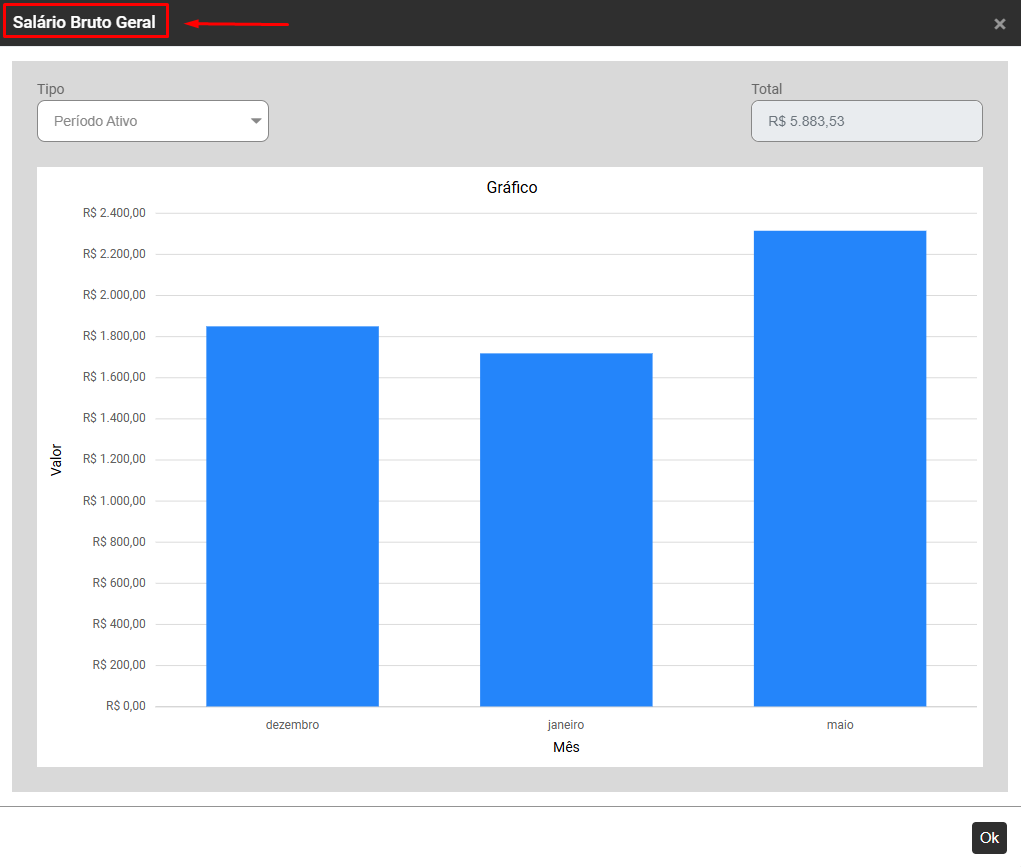Click the R$ 1.000,00 axis tick label
Image resolution: width=1021 pixels, height=867 pixels.
coord(115,501)
